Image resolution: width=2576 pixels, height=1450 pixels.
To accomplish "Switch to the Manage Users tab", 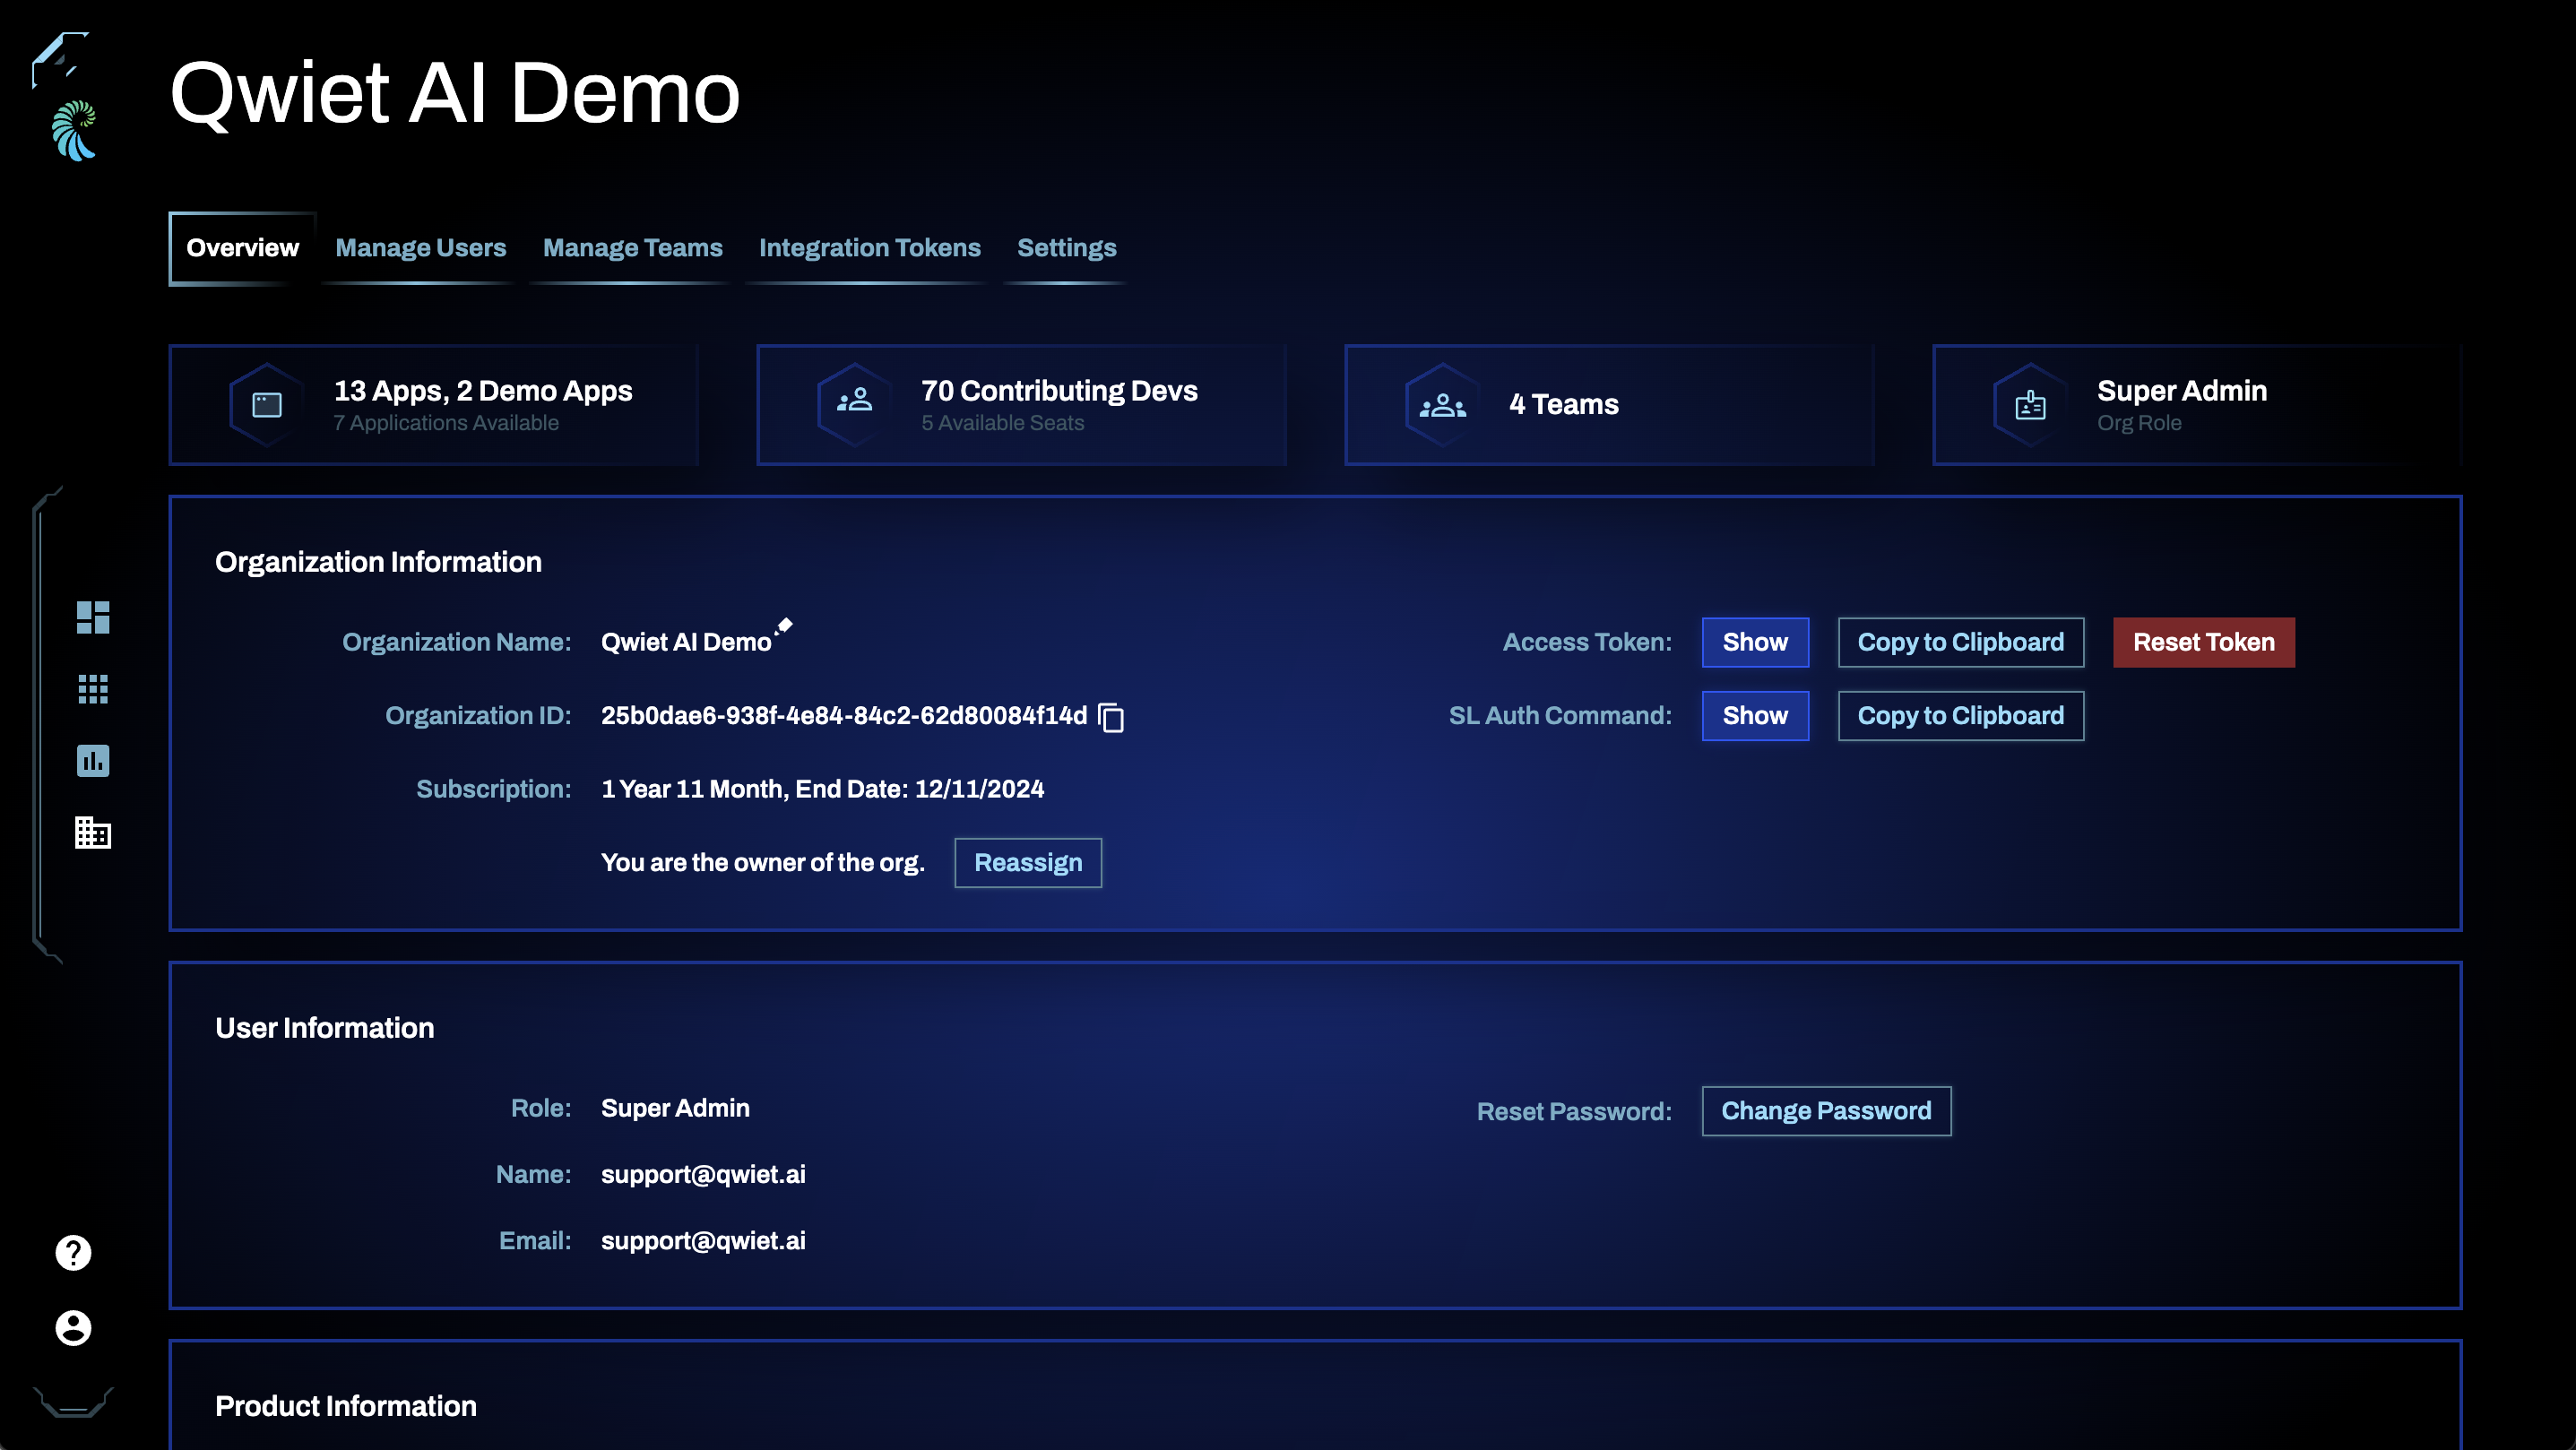I will click(421, 248).
